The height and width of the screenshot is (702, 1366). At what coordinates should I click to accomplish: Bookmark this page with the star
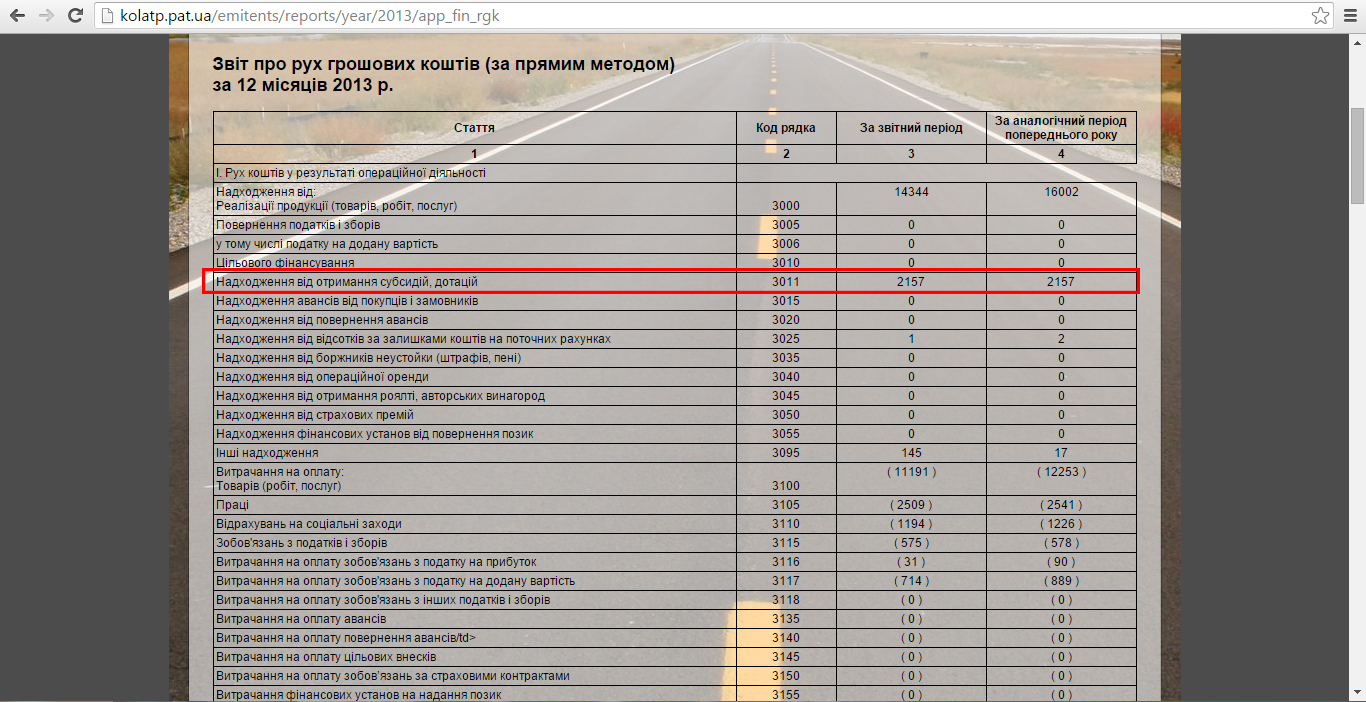1320,16
